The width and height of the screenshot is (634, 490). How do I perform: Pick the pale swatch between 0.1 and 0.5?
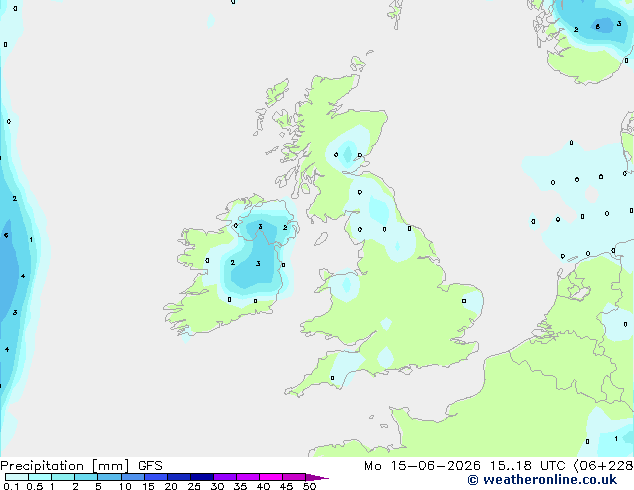coord(17,477)
